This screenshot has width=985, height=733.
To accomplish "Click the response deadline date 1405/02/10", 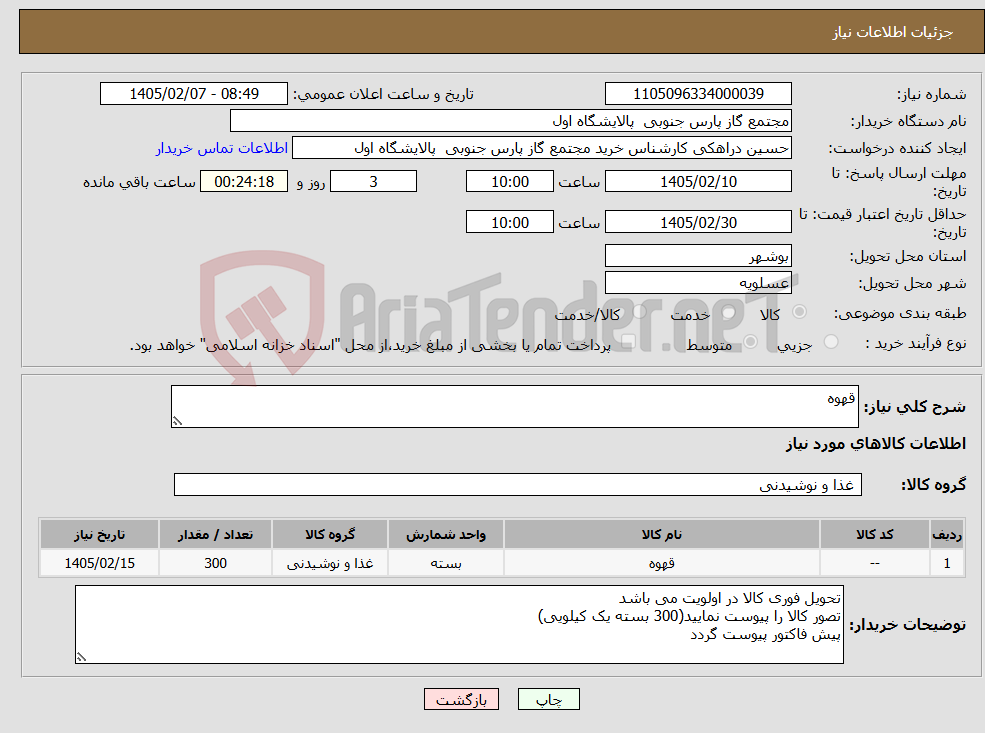I will tap(698, 182).
